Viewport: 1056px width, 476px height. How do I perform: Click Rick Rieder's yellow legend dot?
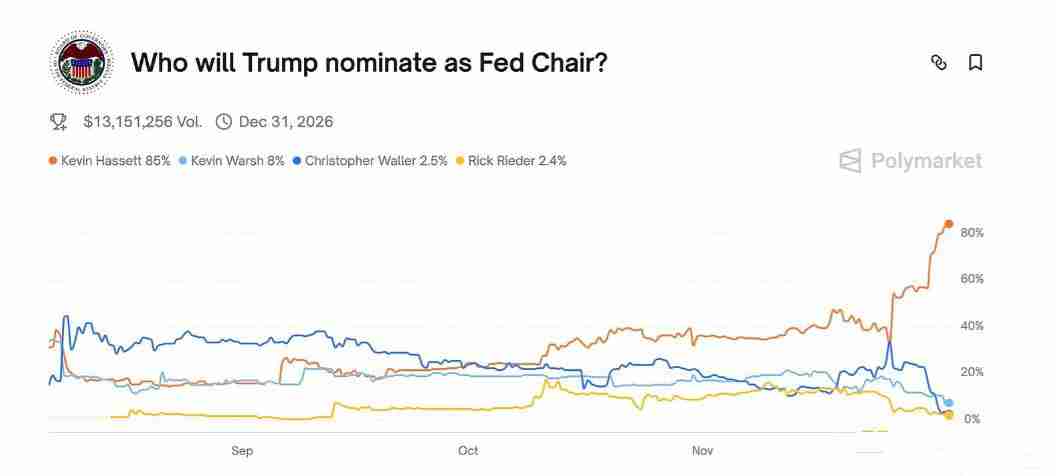460,161
